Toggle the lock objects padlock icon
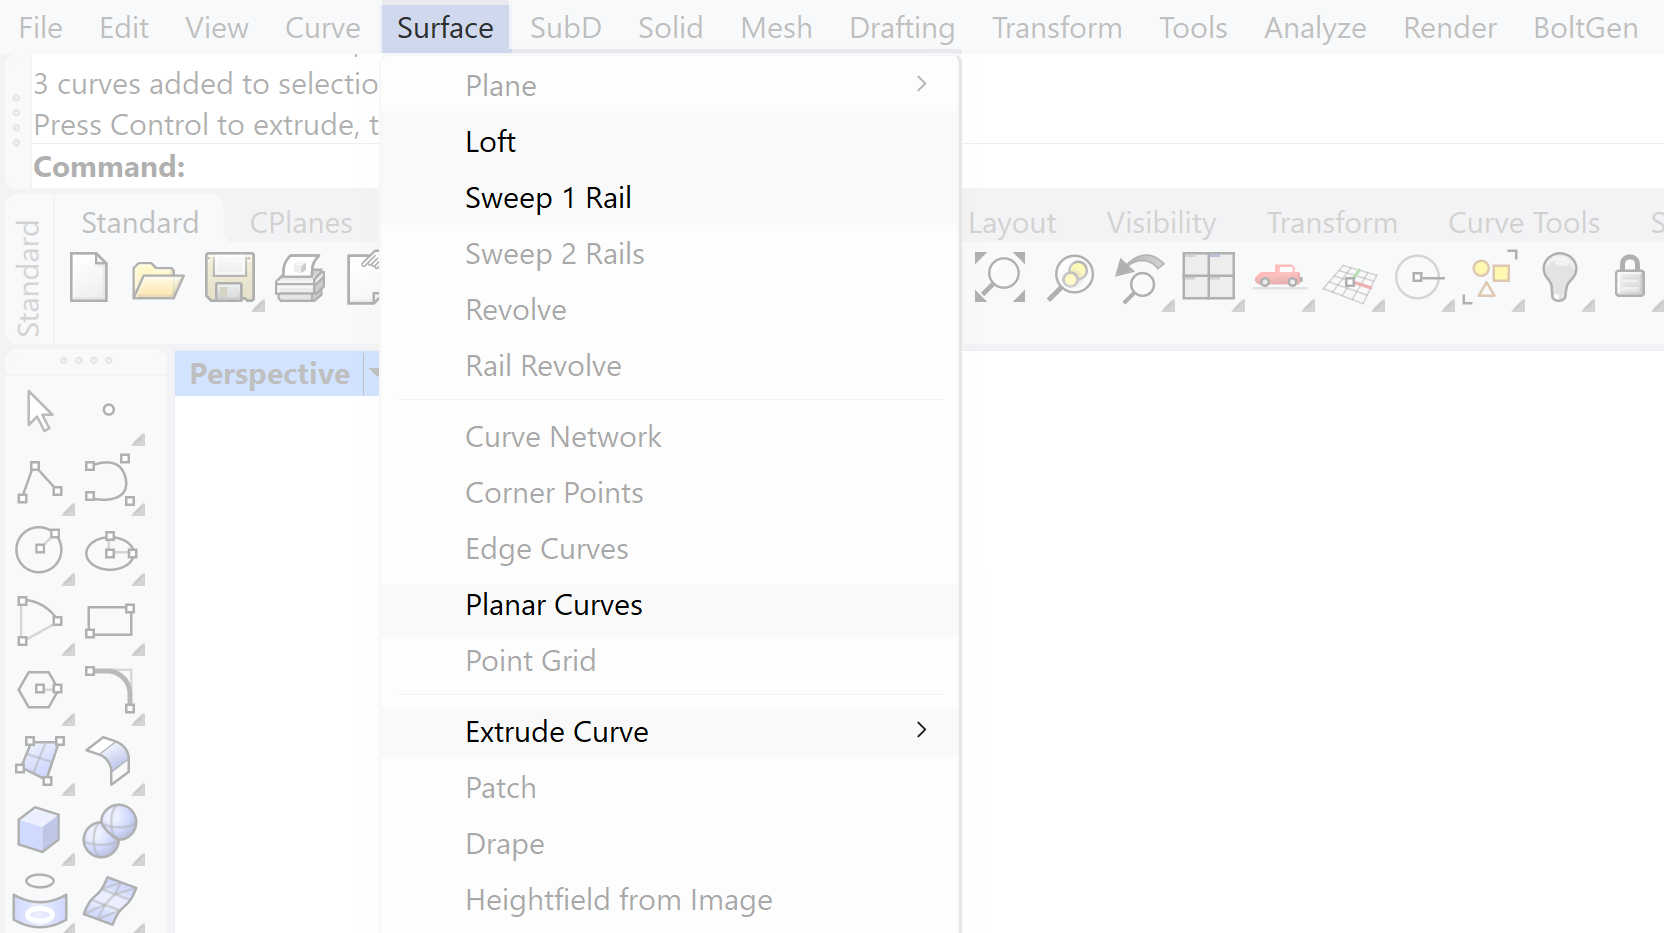This screenshot has width=1664, height=933. [x=1630, y=279]
